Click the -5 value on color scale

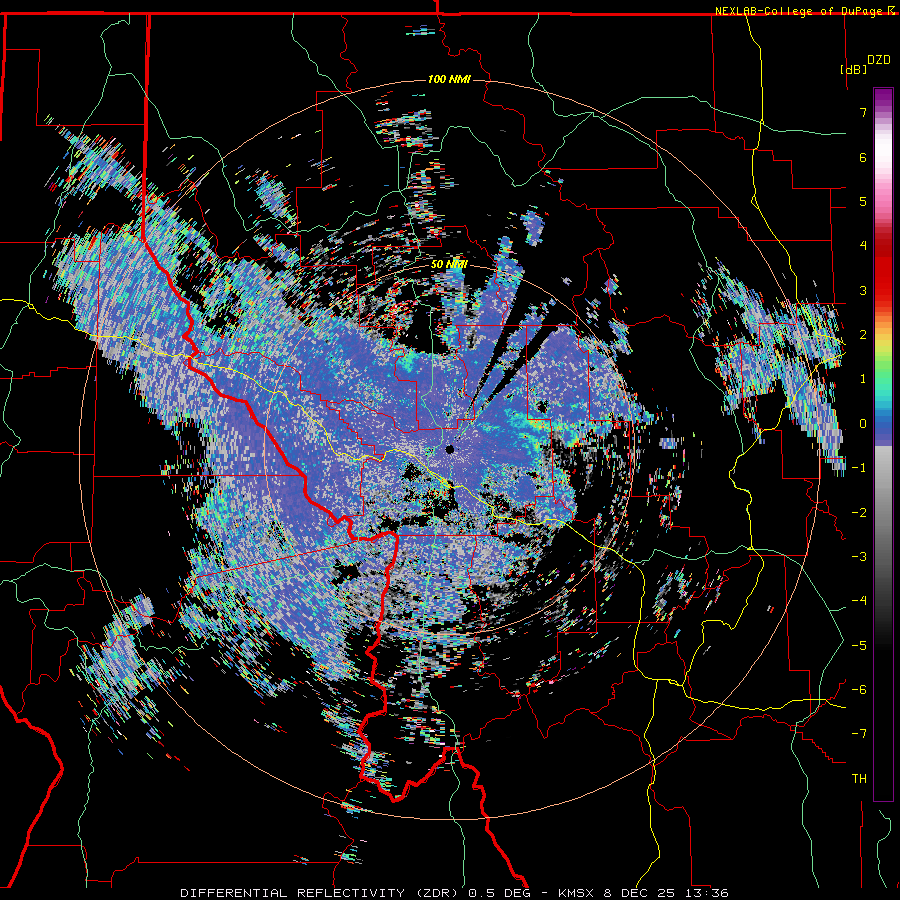click(859, 646)
